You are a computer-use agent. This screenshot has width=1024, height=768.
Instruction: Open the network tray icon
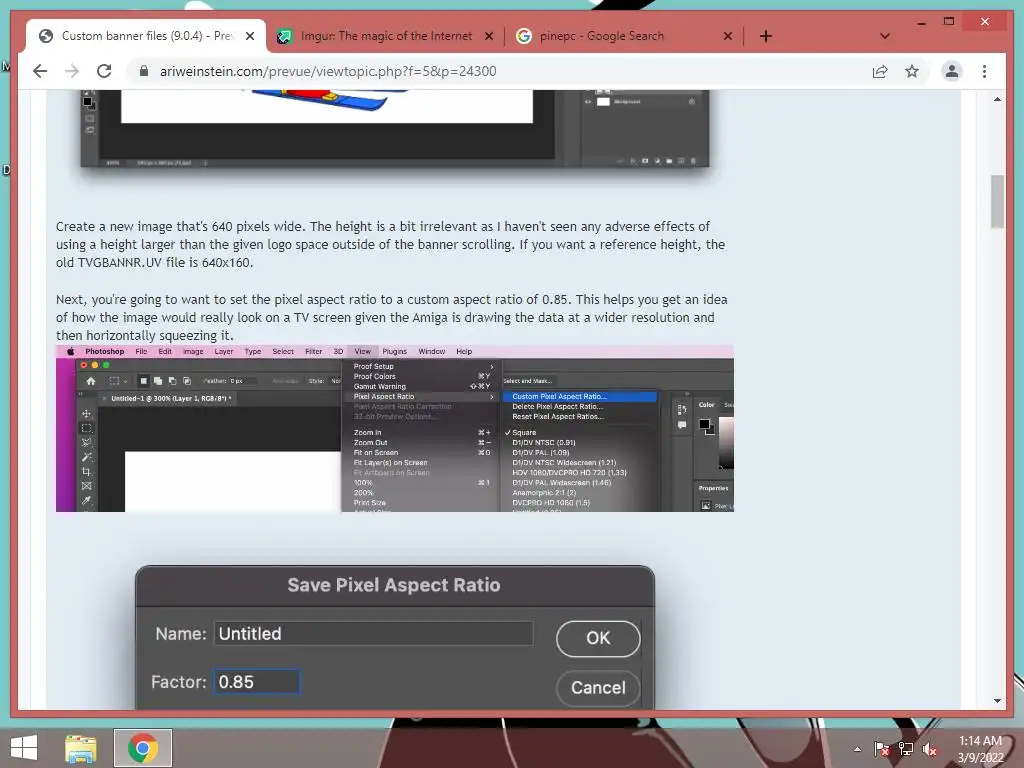click(x=906, y=749)
